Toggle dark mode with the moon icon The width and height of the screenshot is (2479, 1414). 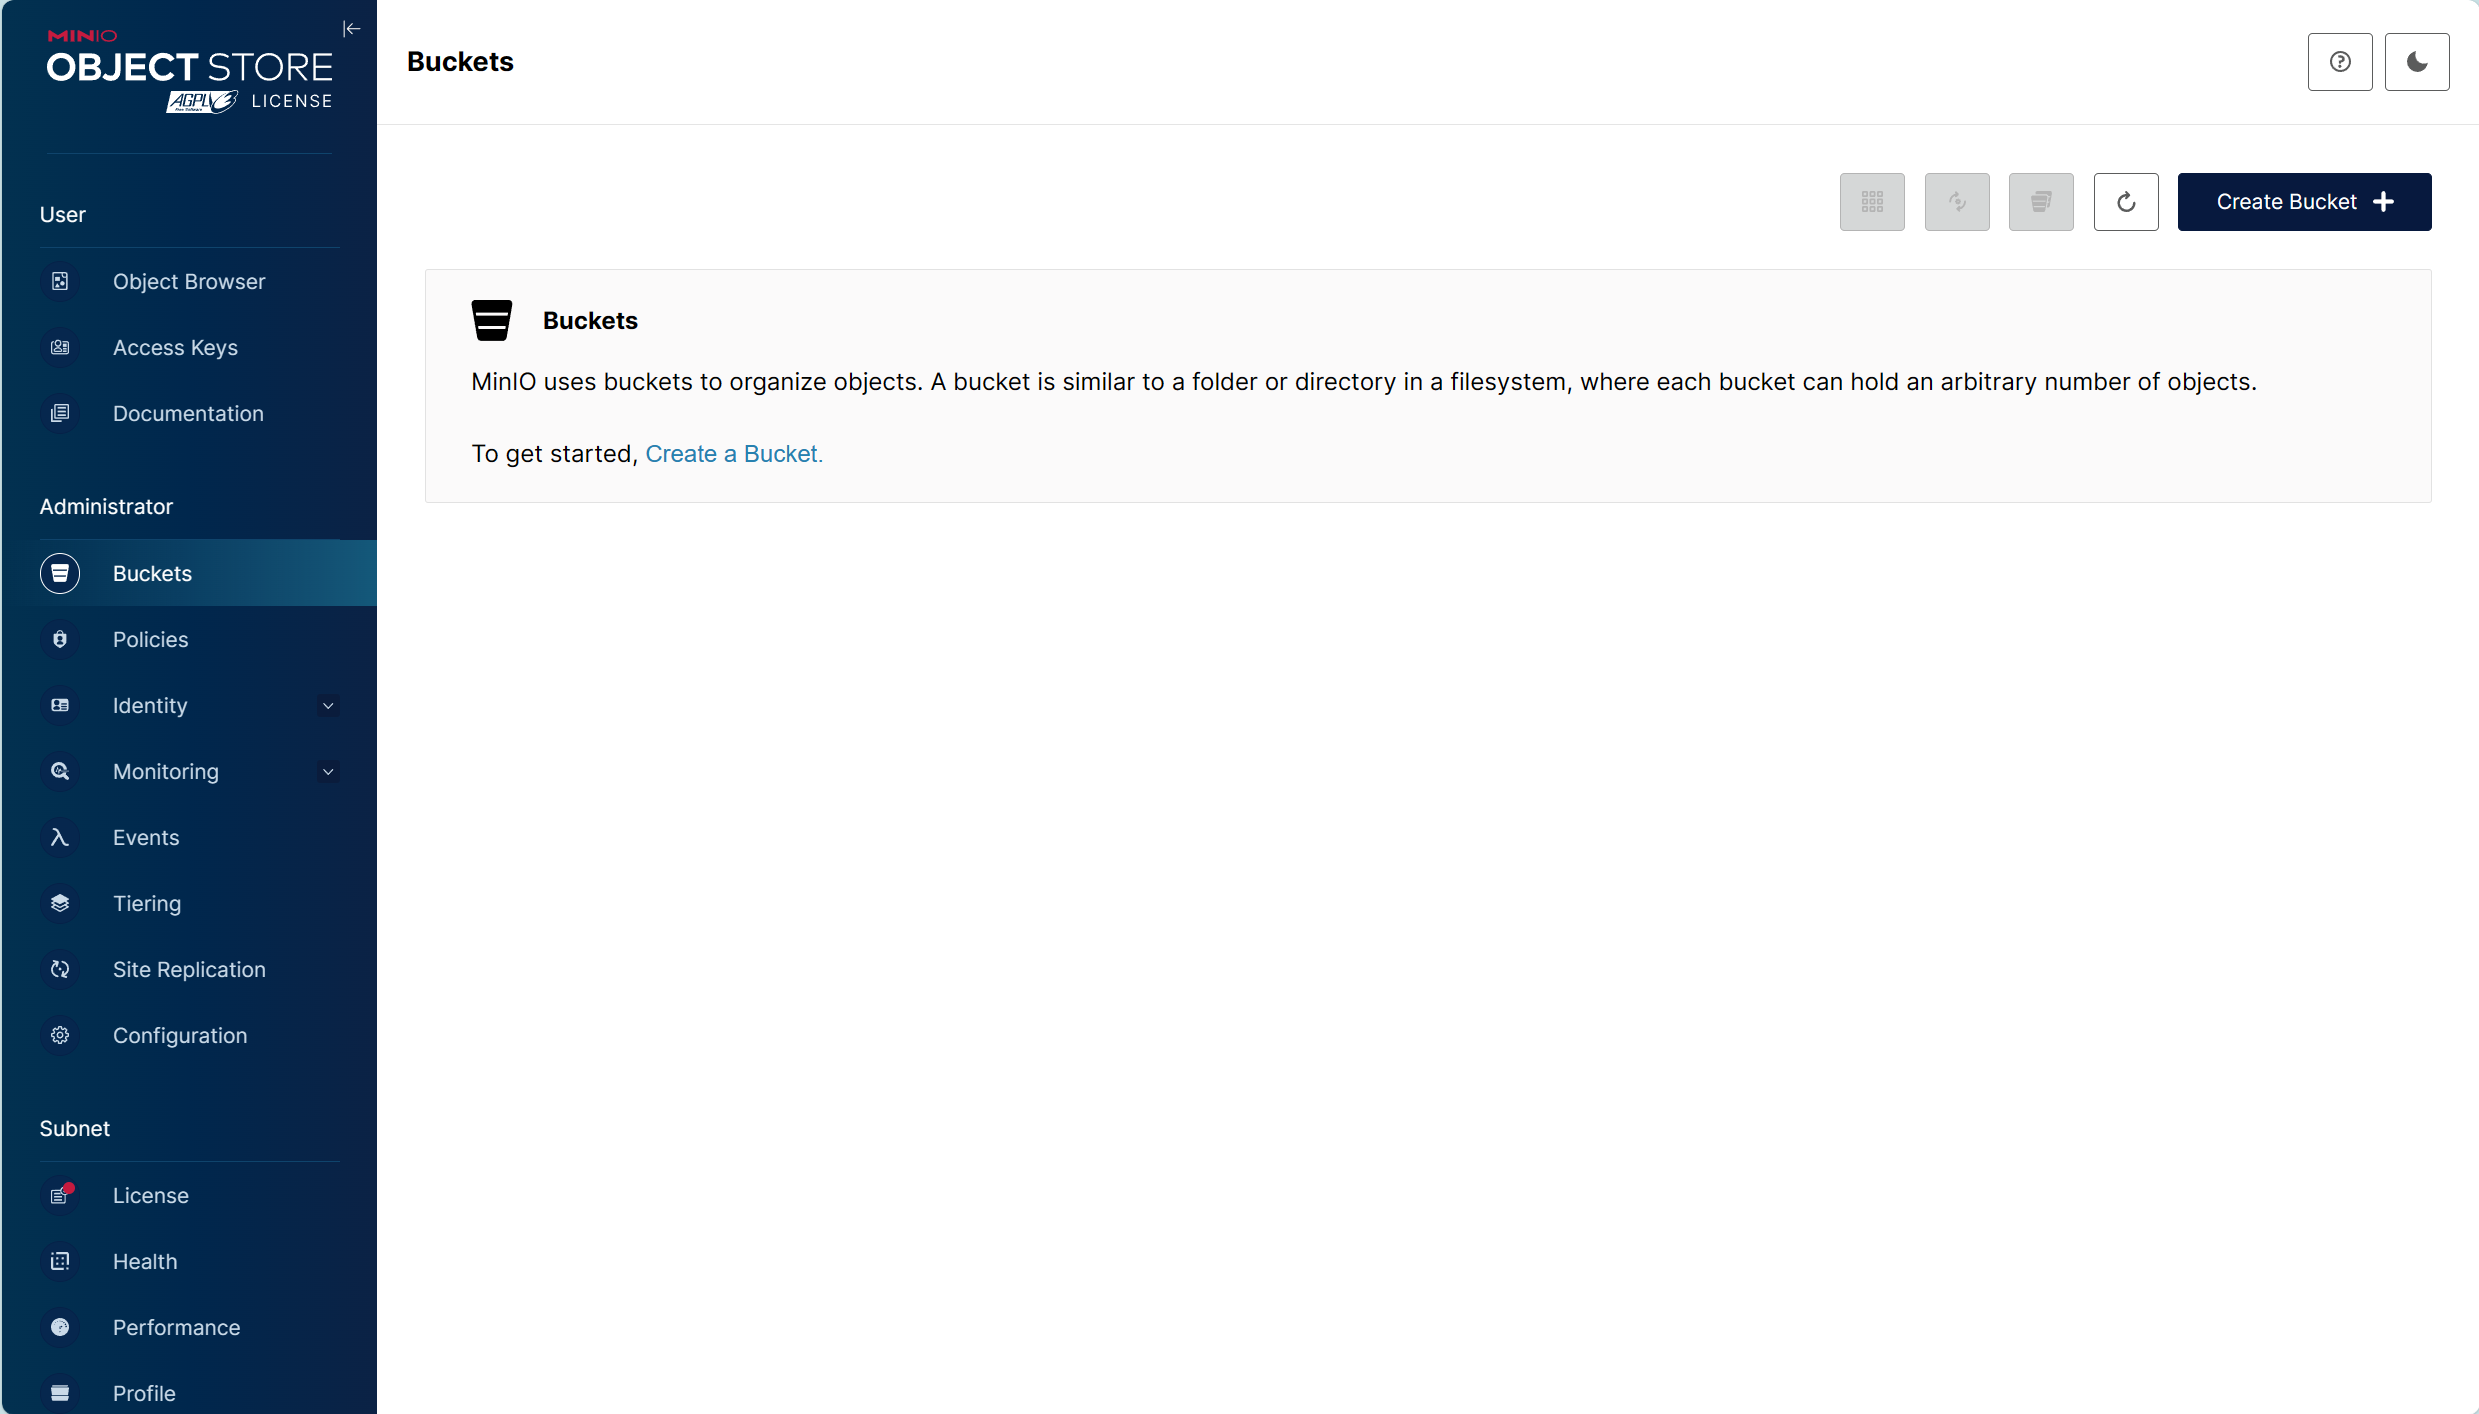[x=2416, y=62]
